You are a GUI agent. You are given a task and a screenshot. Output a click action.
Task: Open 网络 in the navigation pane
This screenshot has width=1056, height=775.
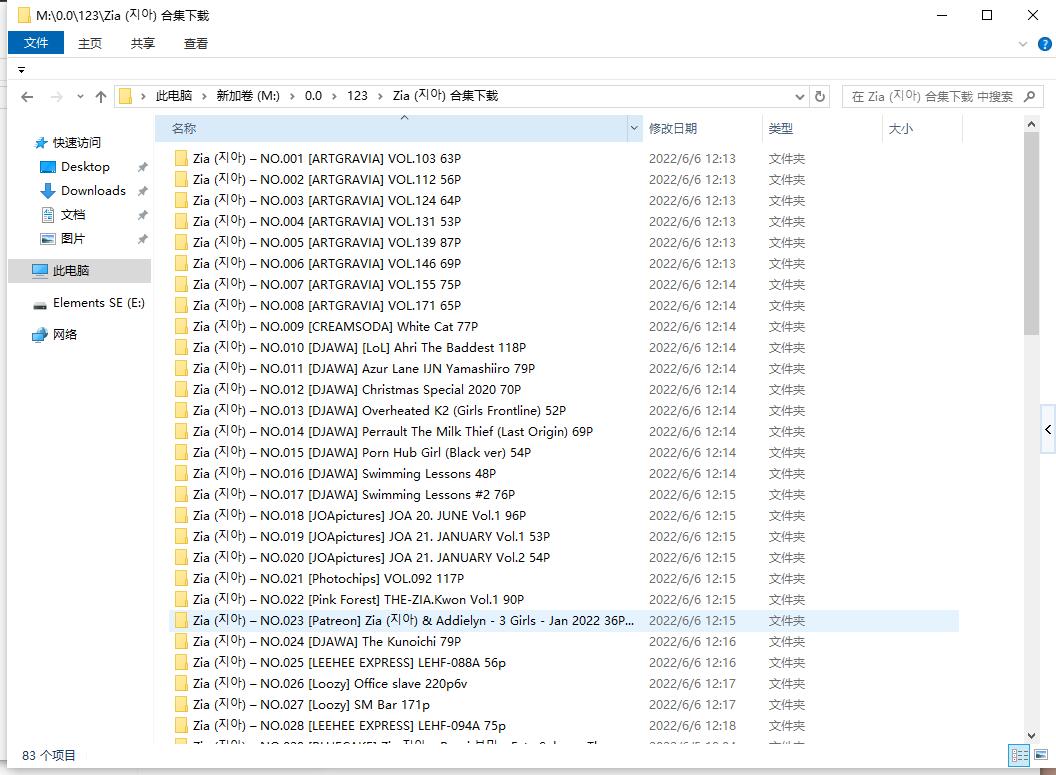[x=65, y=335]
